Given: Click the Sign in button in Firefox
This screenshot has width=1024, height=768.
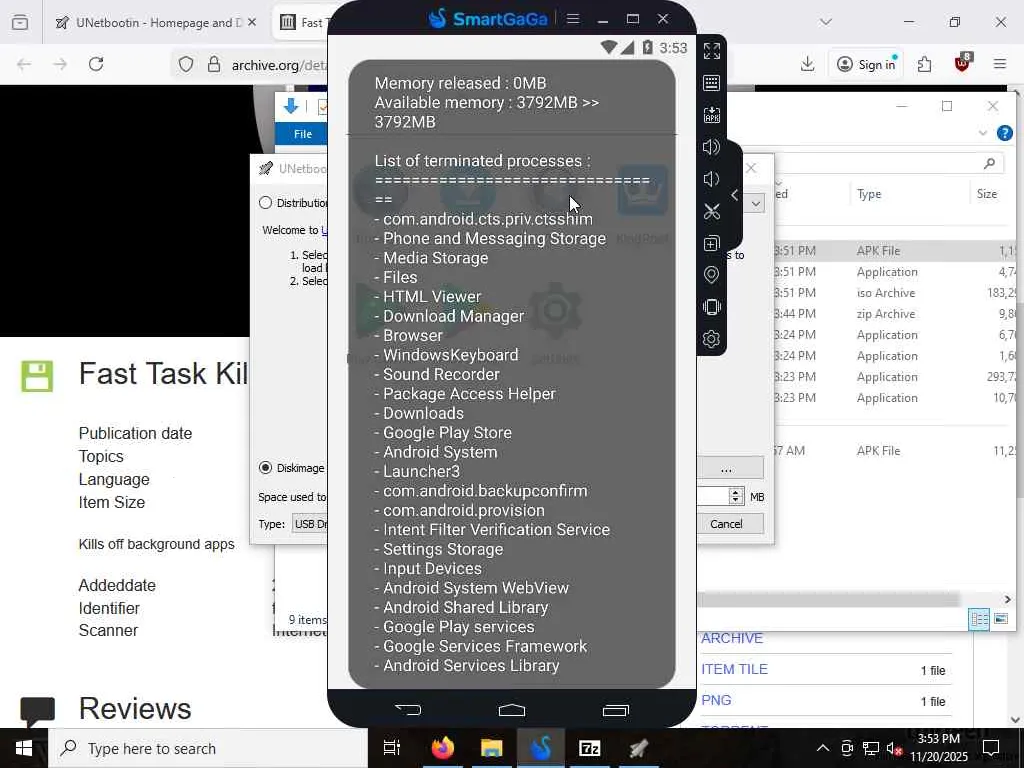Looking at the screenshot, I should coord(866,64).
